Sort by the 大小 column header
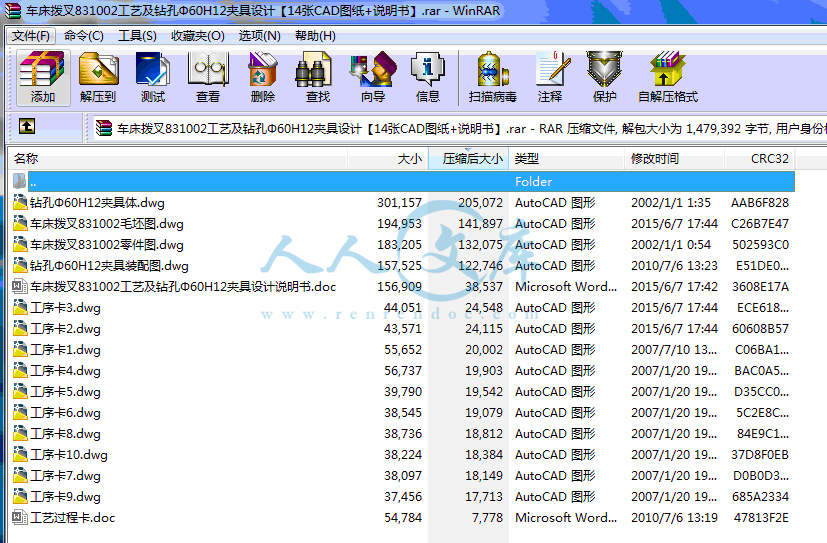The image size is (827, 543). [388, 159]
